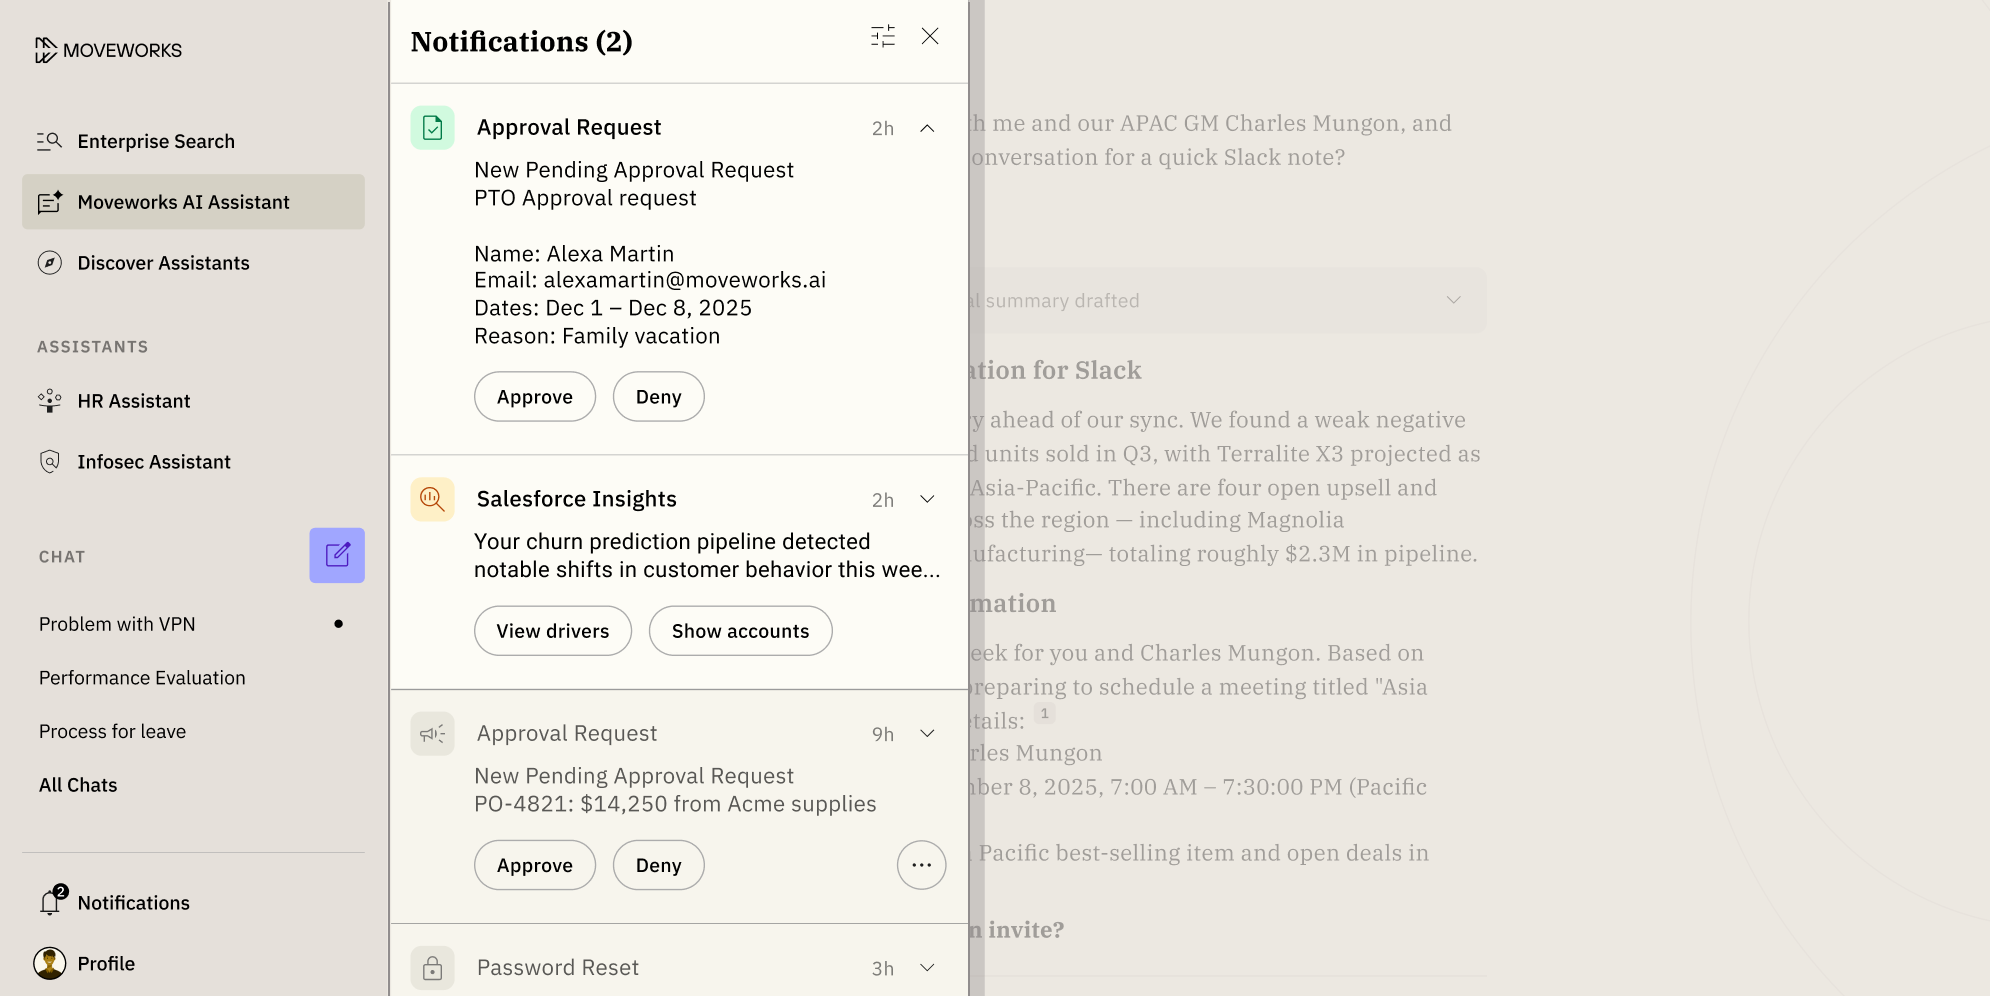Click Show accounts button
The image size is (1990, 996).
point(741,631)
